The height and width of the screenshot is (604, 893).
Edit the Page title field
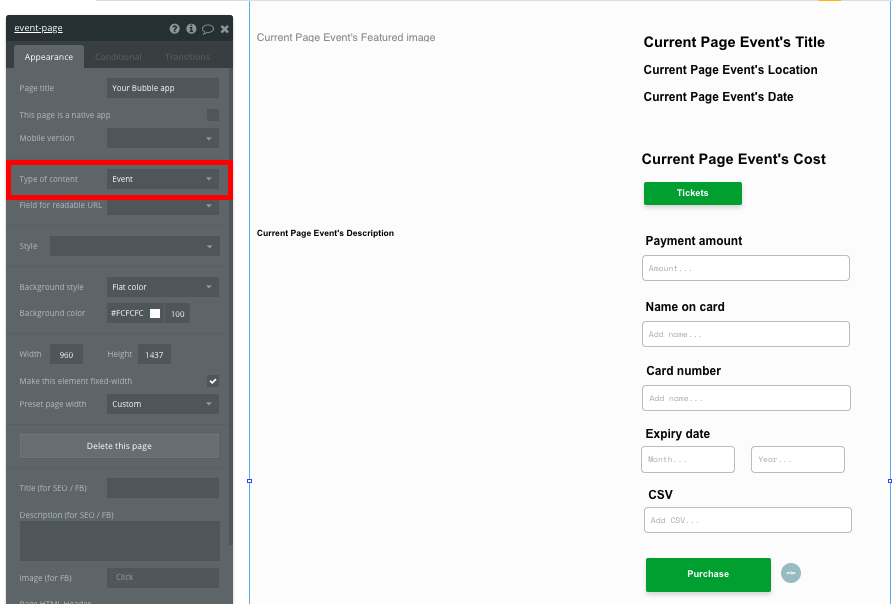[163, 88]
